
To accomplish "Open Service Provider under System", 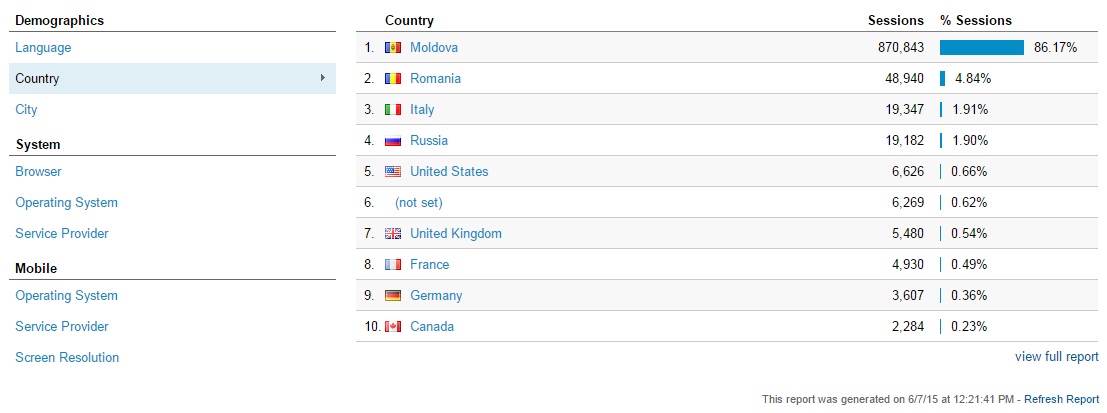I will 62,234.
